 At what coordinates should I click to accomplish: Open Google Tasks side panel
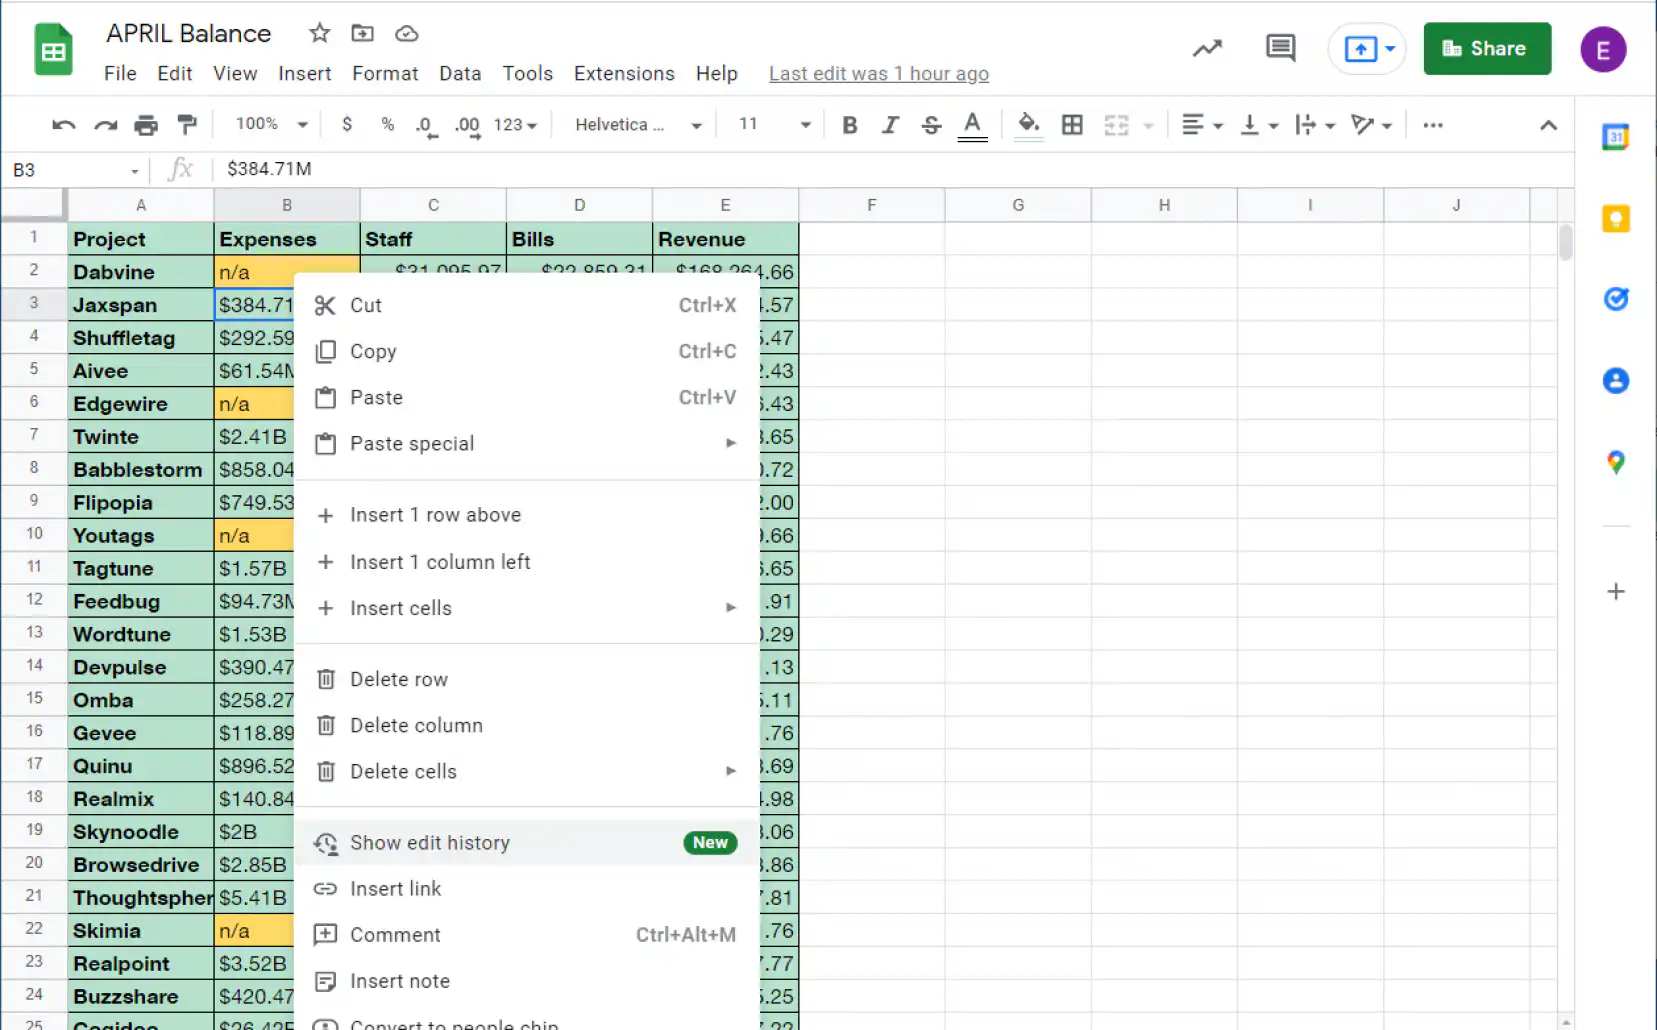point(1616,298)
